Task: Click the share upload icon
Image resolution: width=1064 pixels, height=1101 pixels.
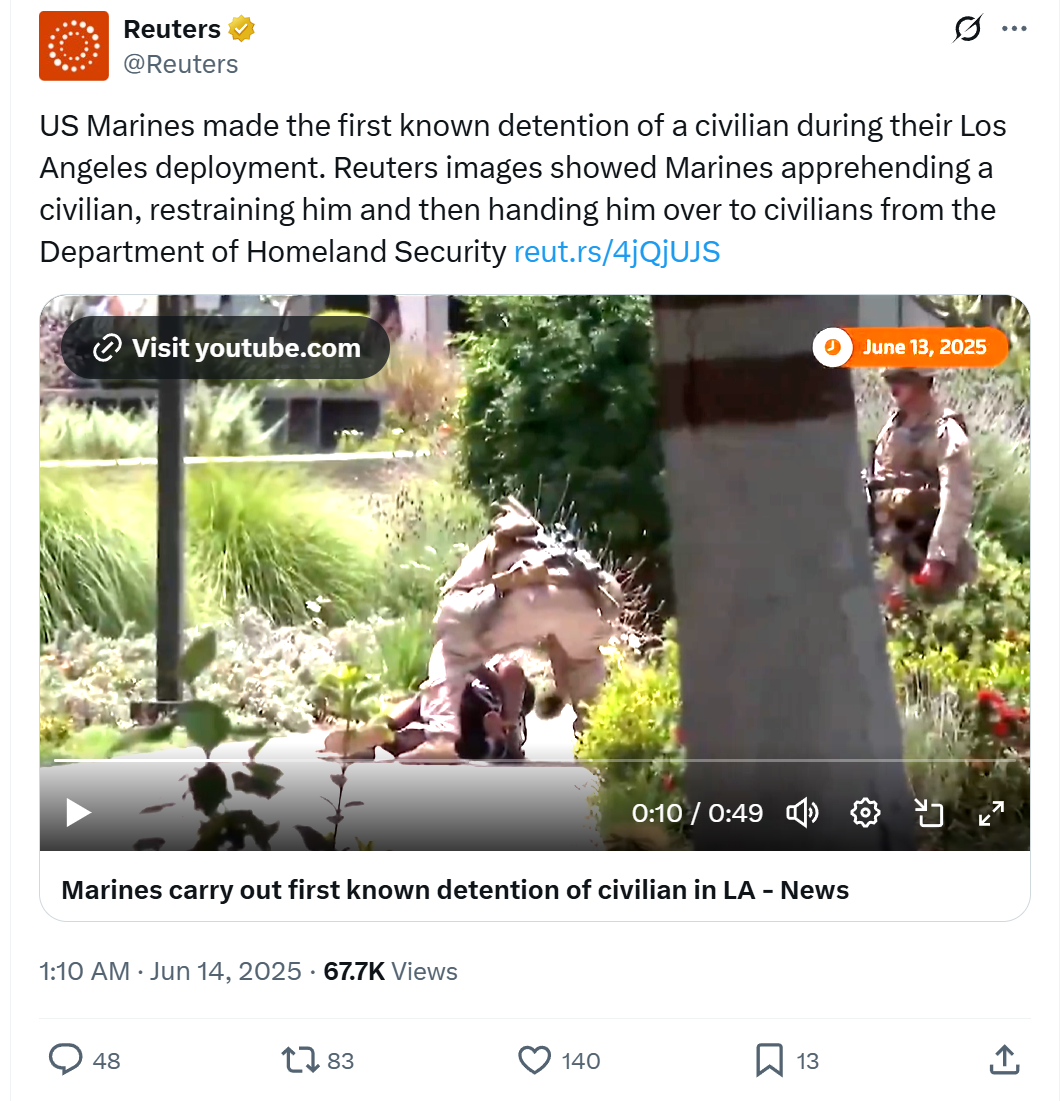Action: pyautogui.click(x=1004, y=1060)
